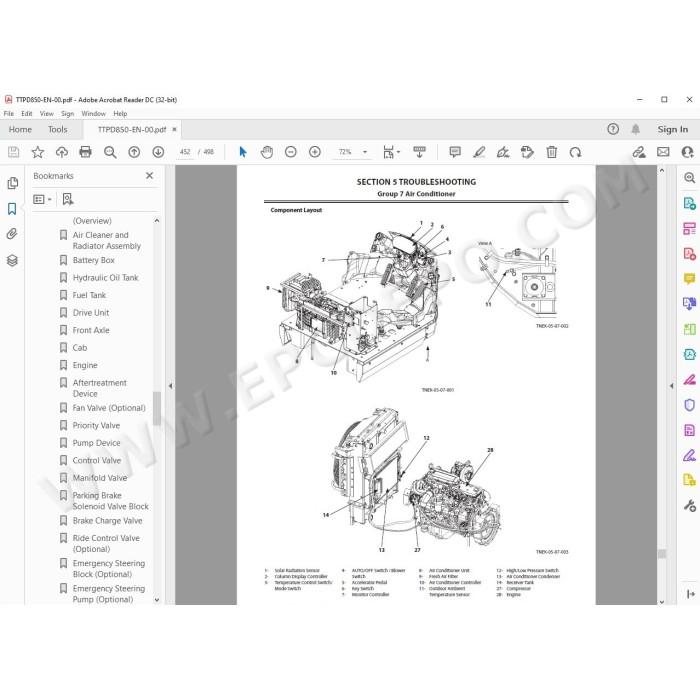Activate the Hand pan tool
Screen dimensions: 700x700
[267, 152]
